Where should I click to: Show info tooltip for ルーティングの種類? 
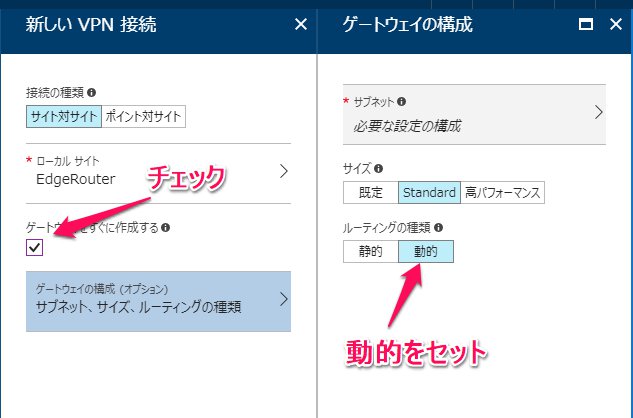click(438, 227)
